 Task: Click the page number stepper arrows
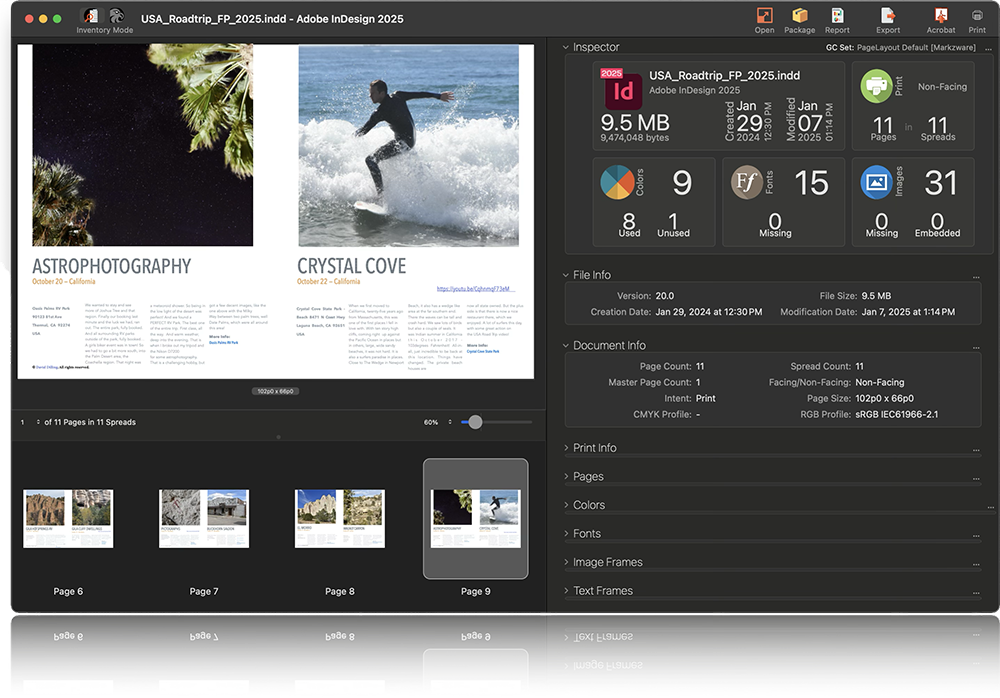tap(38, 422)
